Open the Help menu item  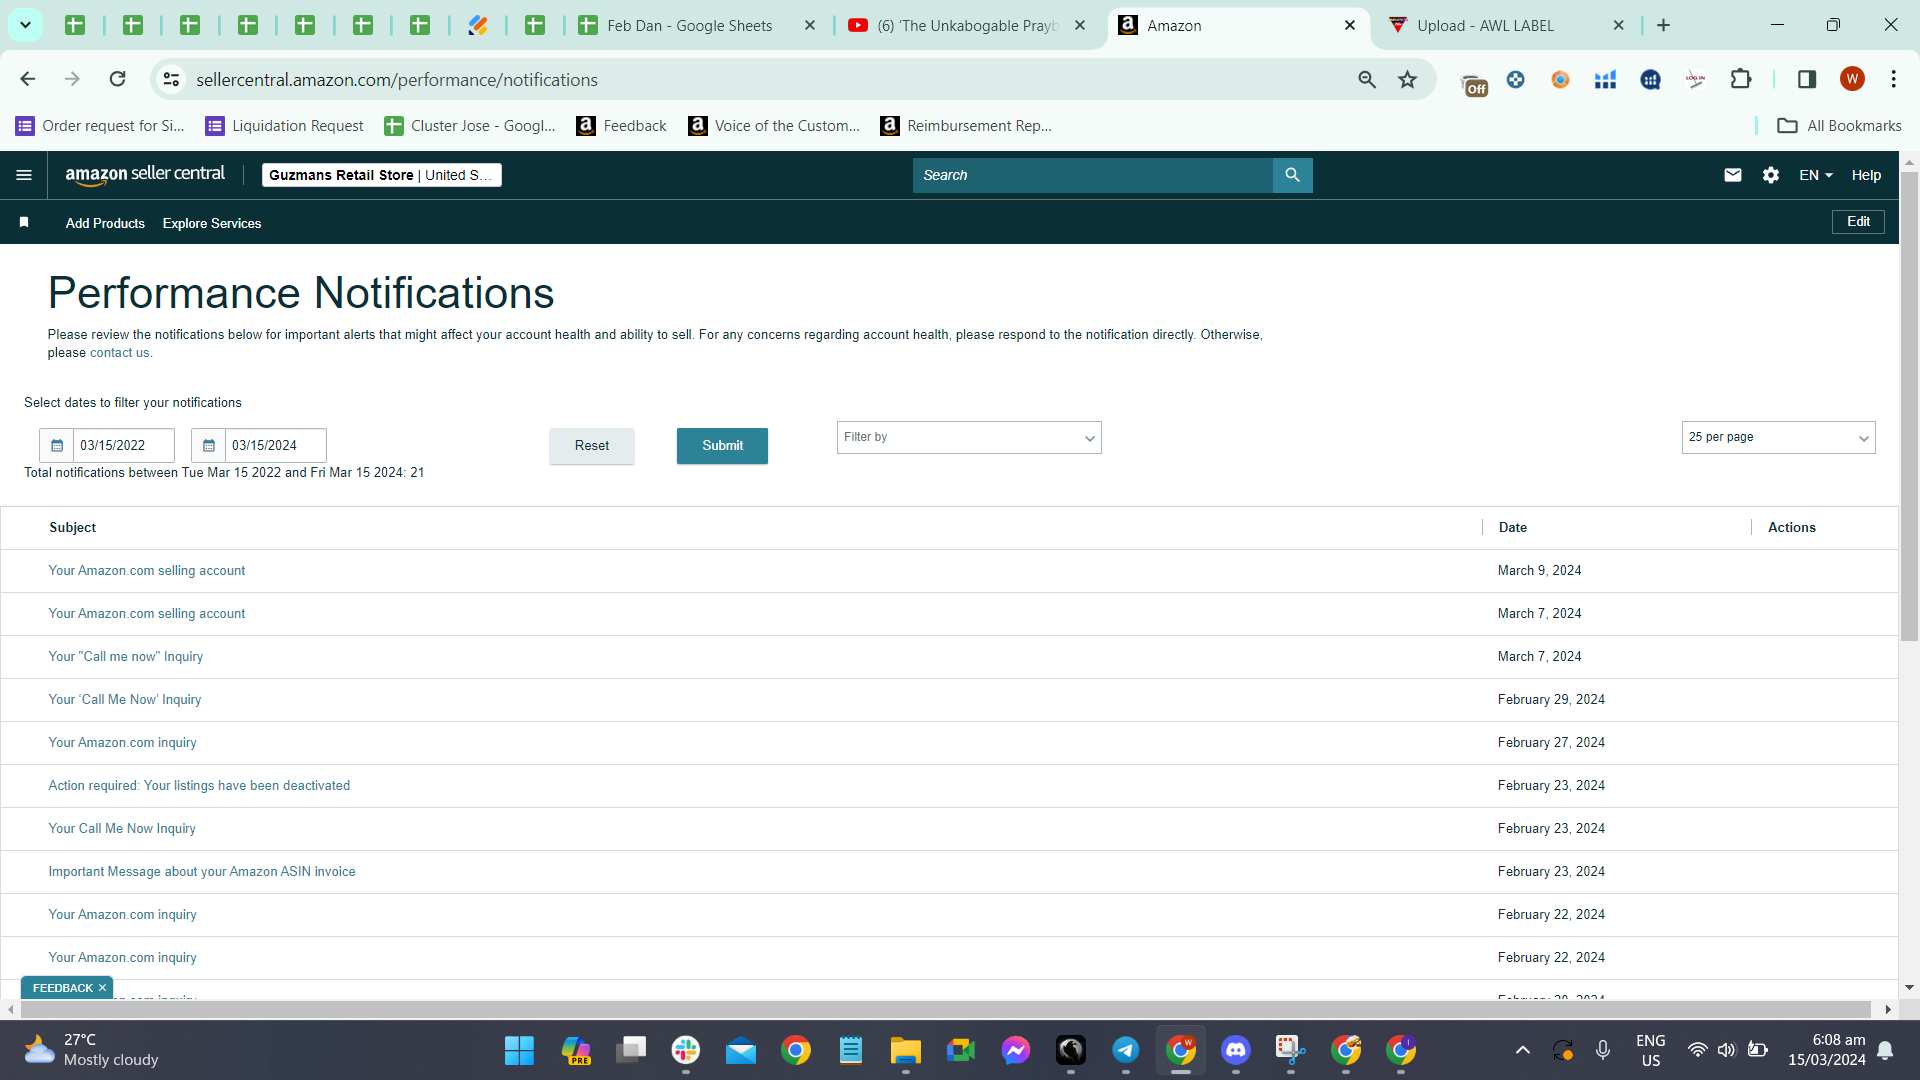[x=1866, y=175]
